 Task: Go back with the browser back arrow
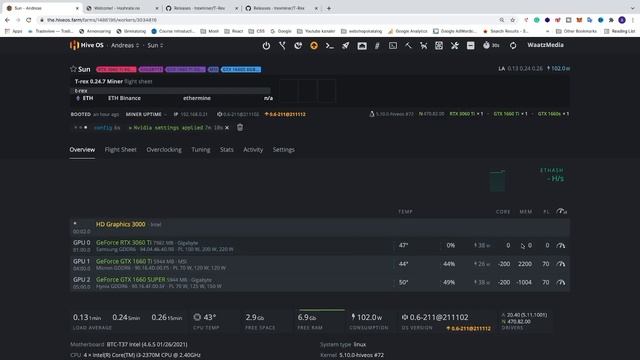coord(7,20)
